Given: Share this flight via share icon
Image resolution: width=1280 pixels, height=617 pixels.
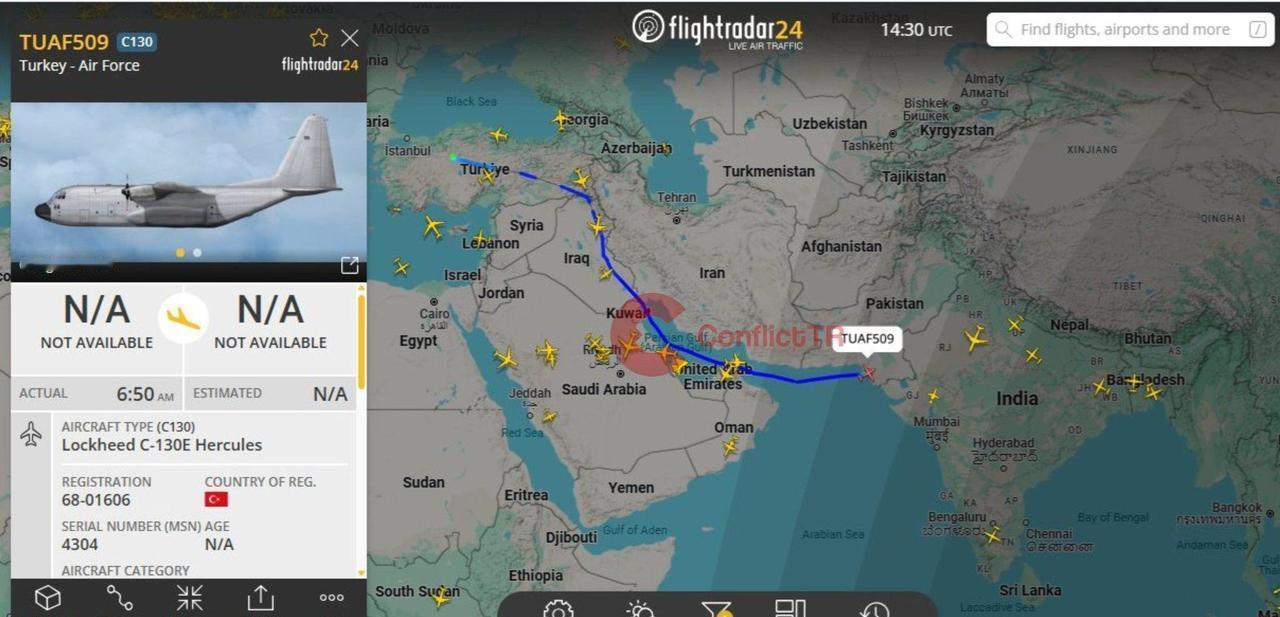Looking at the screenshot, I should pyautogui.click(x=260, y=597).
